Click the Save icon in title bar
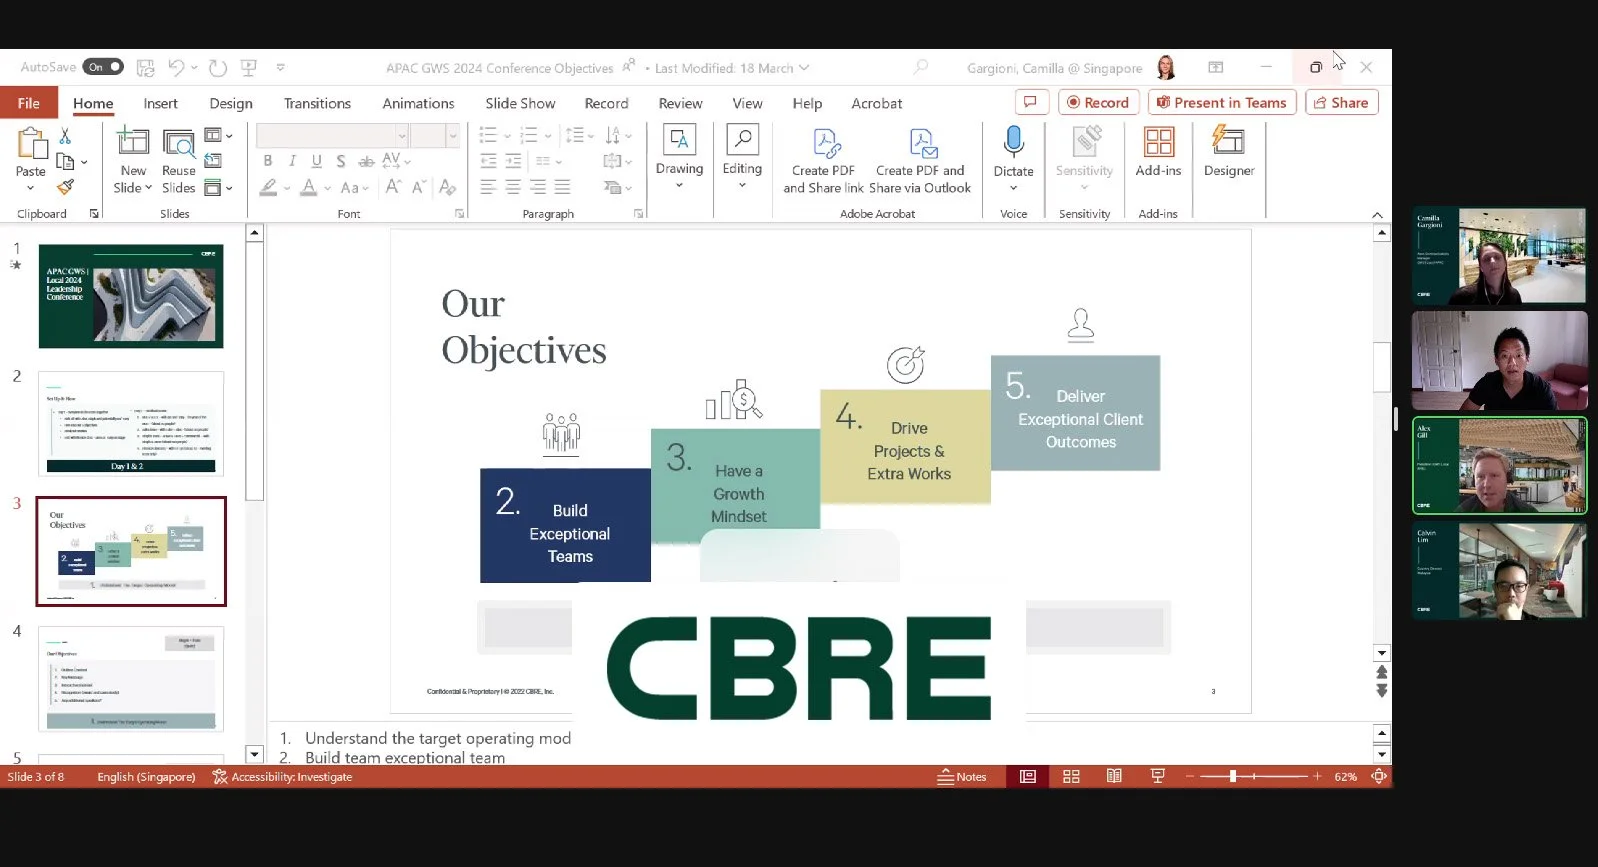The width and height of the screenshot is (1598, 867). tap(146, 68)
